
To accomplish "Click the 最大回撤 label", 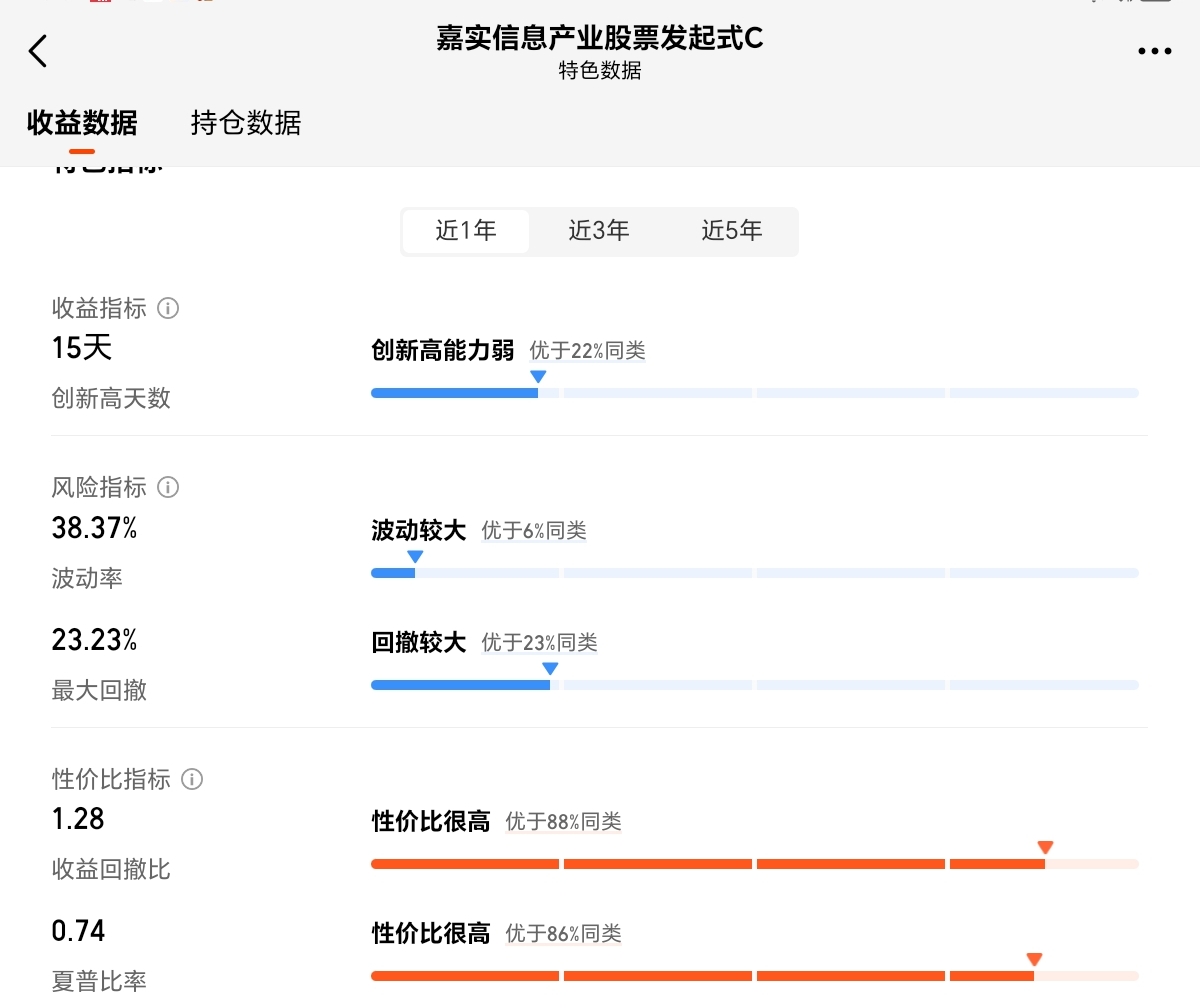I will point(99,690).
